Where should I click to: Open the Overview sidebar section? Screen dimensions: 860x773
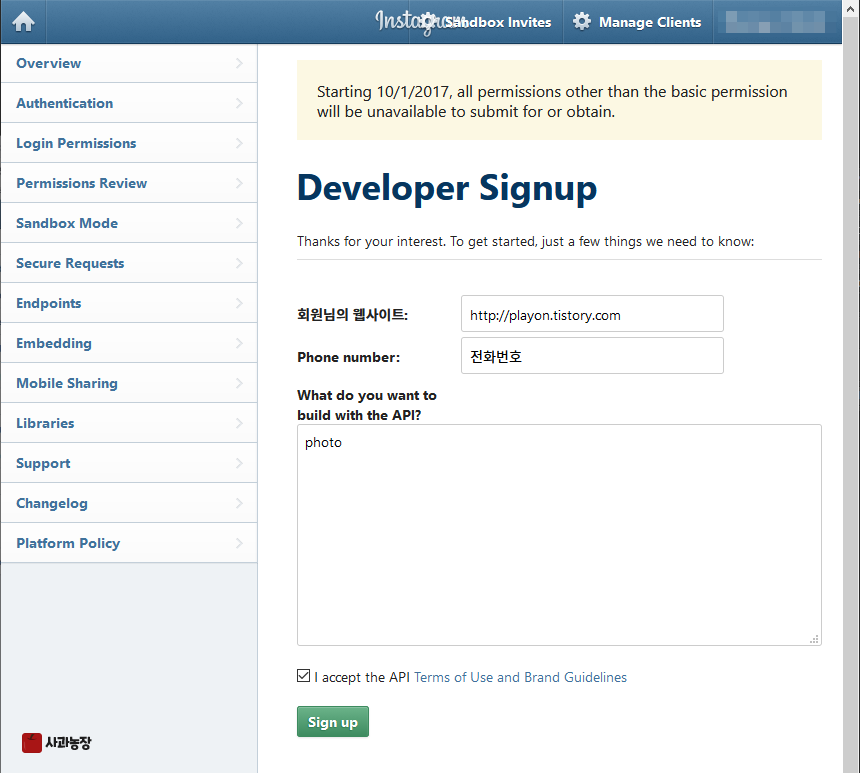pos(129,63)
